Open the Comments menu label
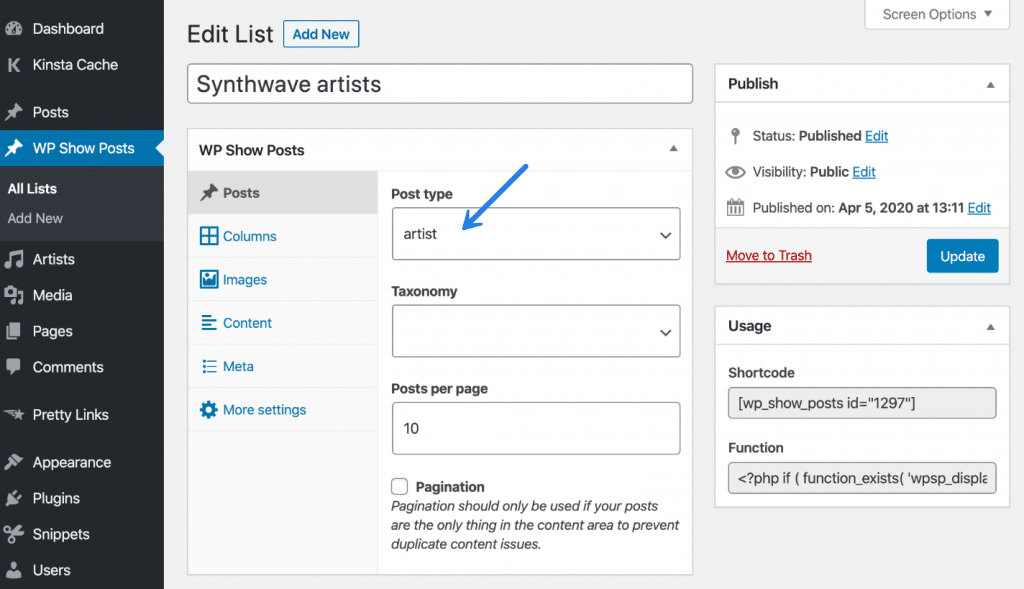The height and width of the screenshot is (589, 1024). 68,367
